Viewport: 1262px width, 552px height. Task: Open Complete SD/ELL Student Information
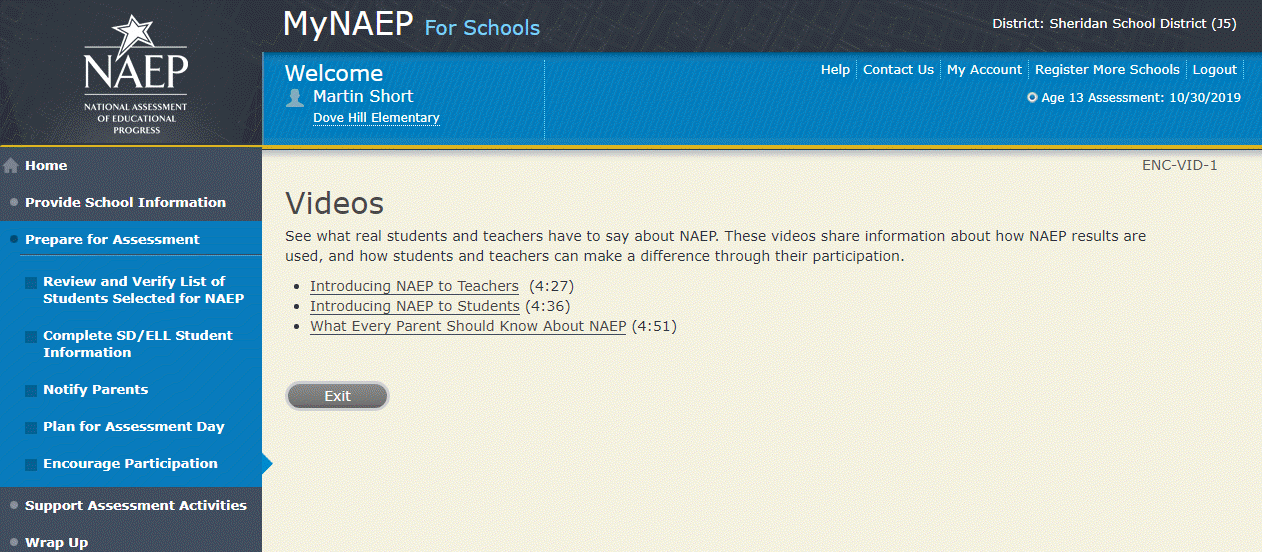point(138,344)
